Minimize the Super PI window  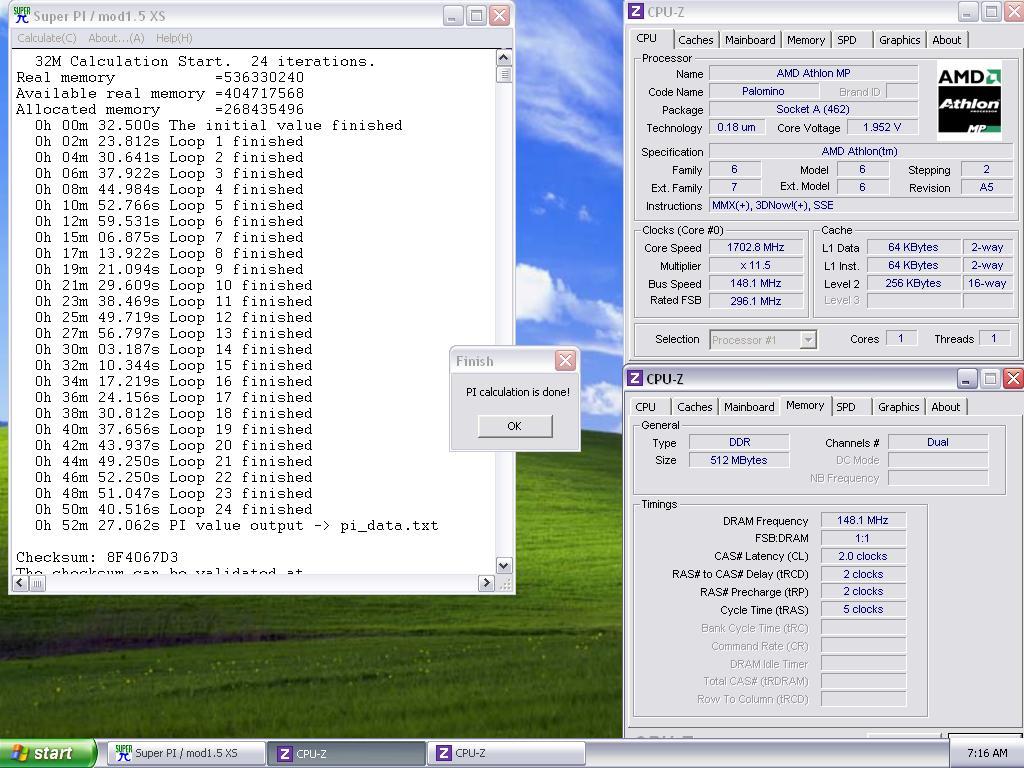[x=453, y=16]
